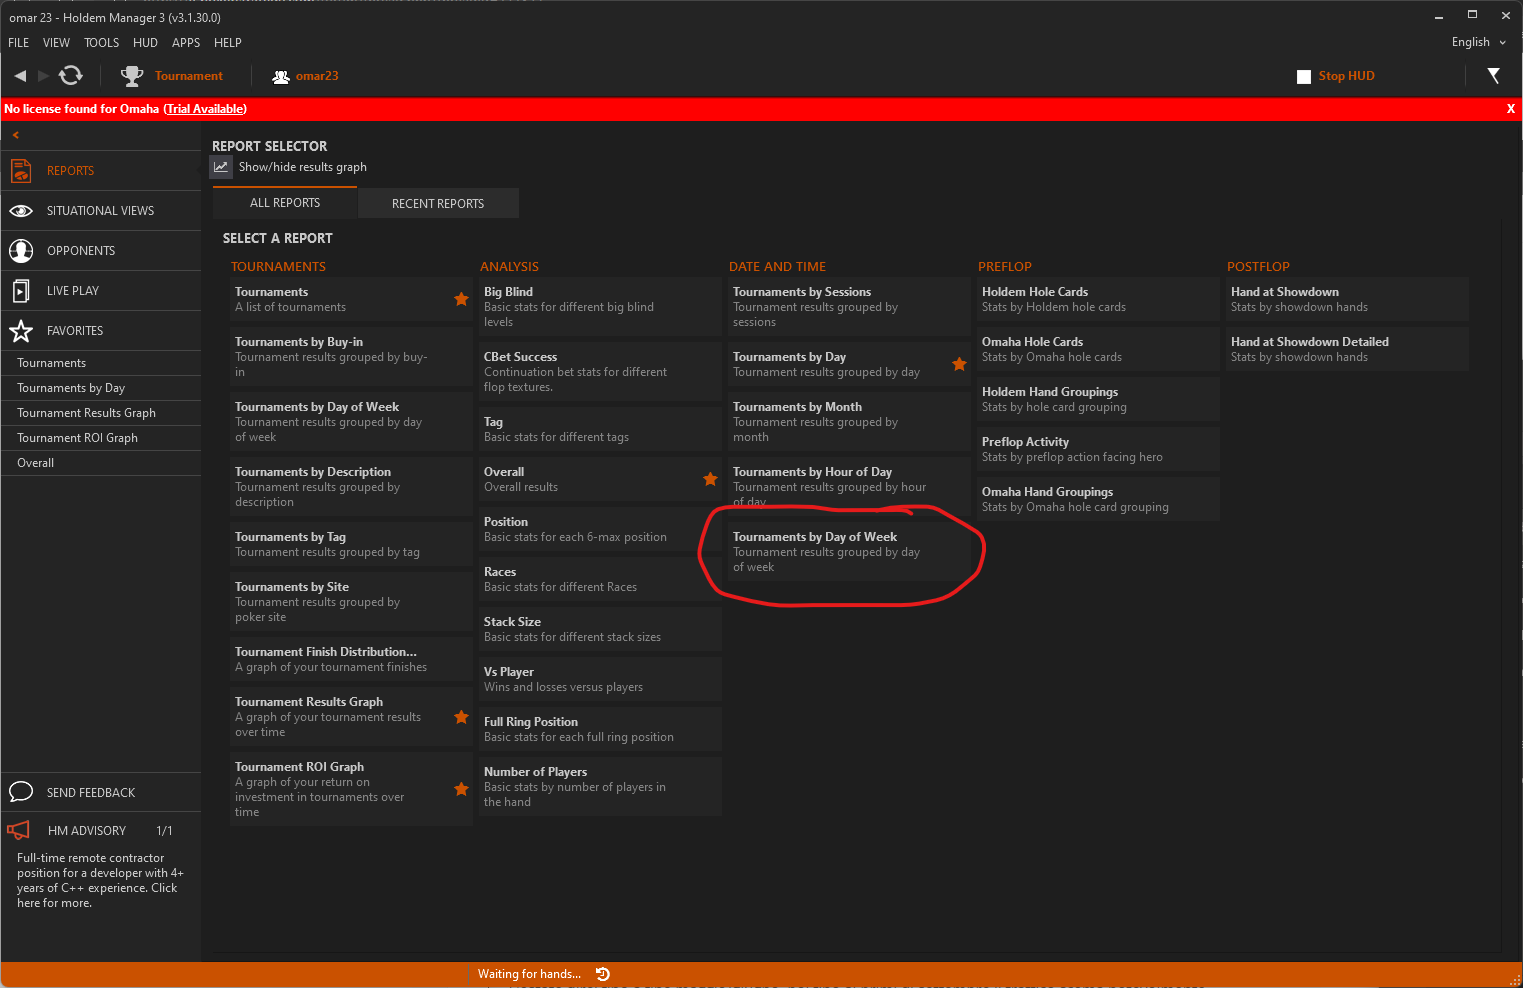Open the Tournaments by Site report

coord(351,602)
